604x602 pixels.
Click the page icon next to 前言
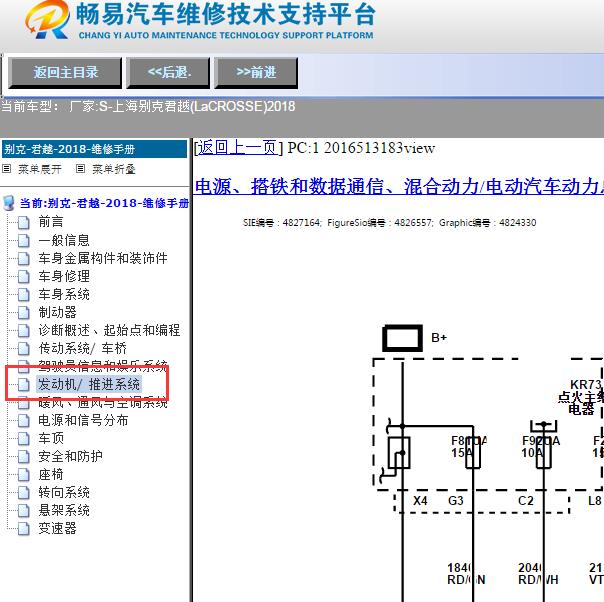[x=23, y=222]
